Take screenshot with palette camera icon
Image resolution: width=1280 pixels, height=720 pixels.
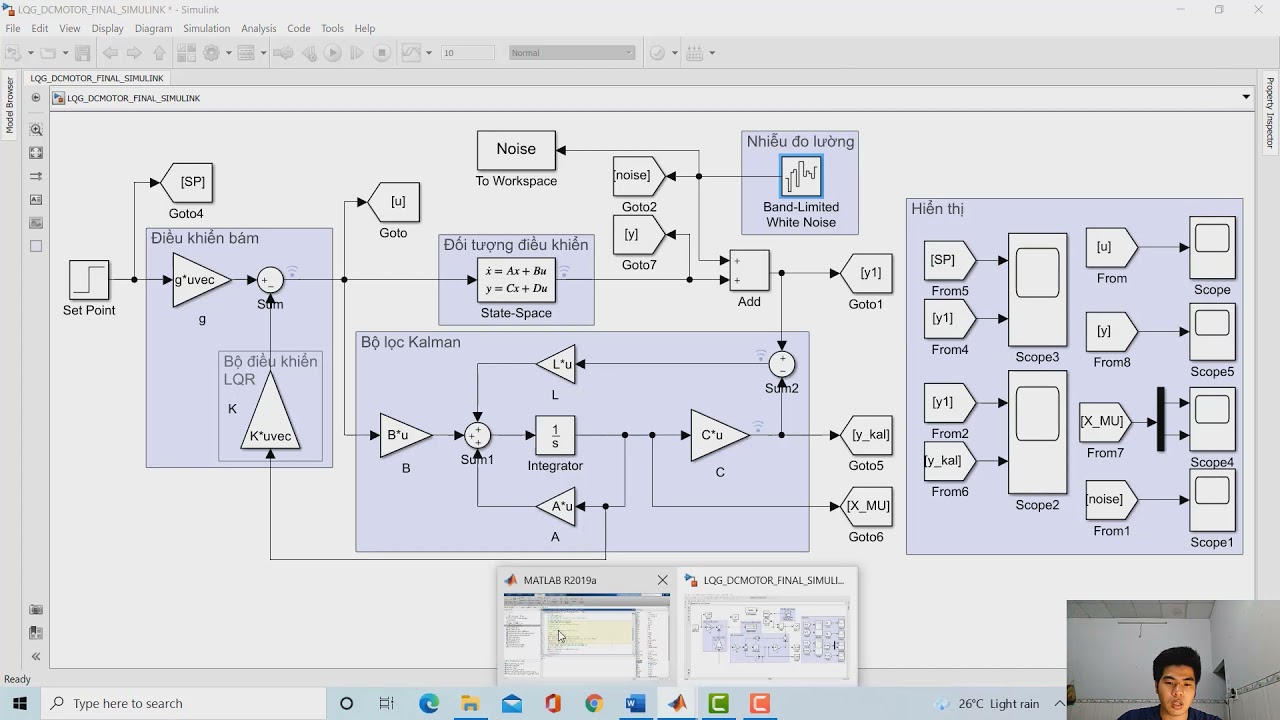36,609
